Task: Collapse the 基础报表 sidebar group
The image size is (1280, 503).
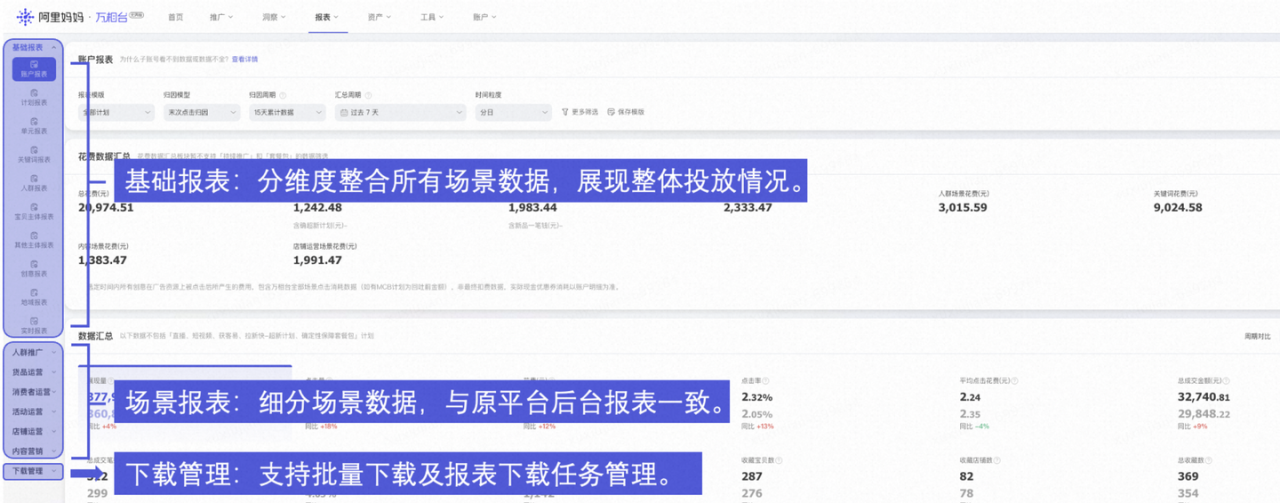Action: [x=54, y=47]
